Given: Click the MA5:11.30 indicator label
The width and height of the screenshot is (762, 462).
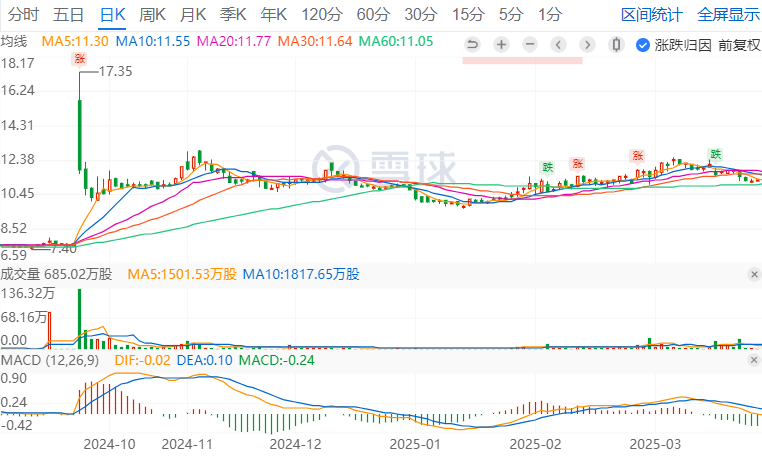Looking at the screenshot, I should coord(75,41).
